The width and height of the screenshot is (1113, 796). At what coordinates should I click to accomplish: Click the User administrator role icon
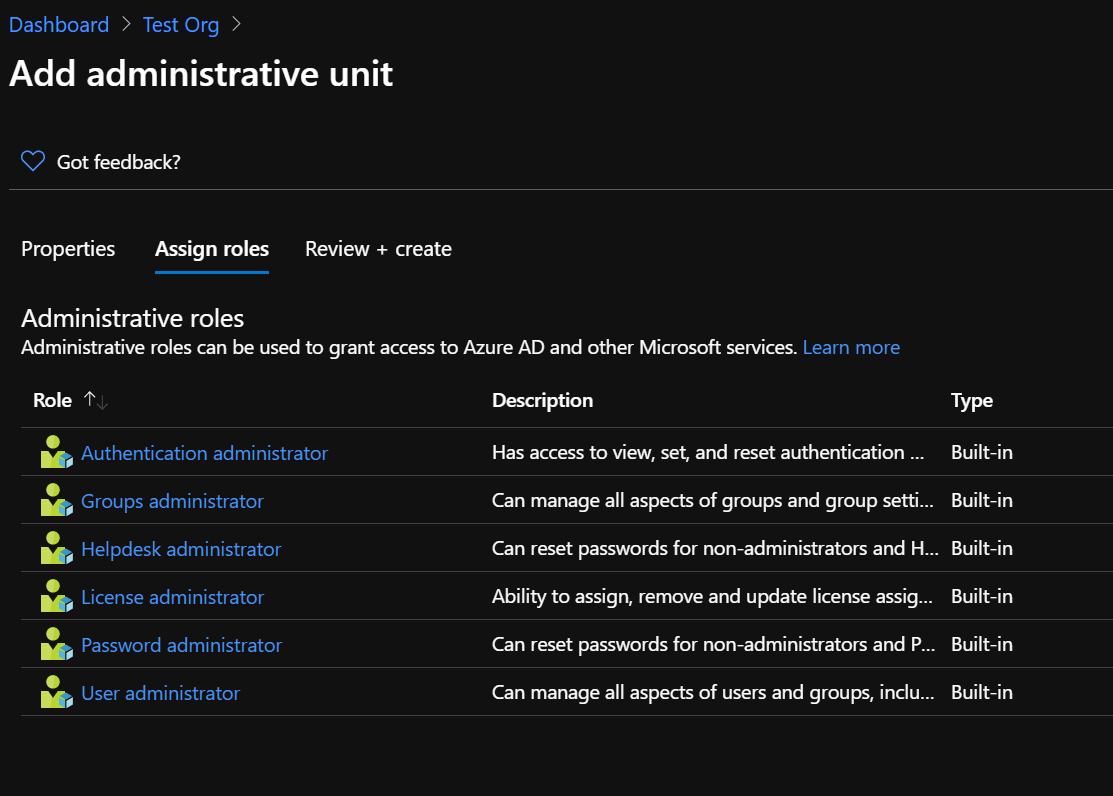tap(57, 692)
